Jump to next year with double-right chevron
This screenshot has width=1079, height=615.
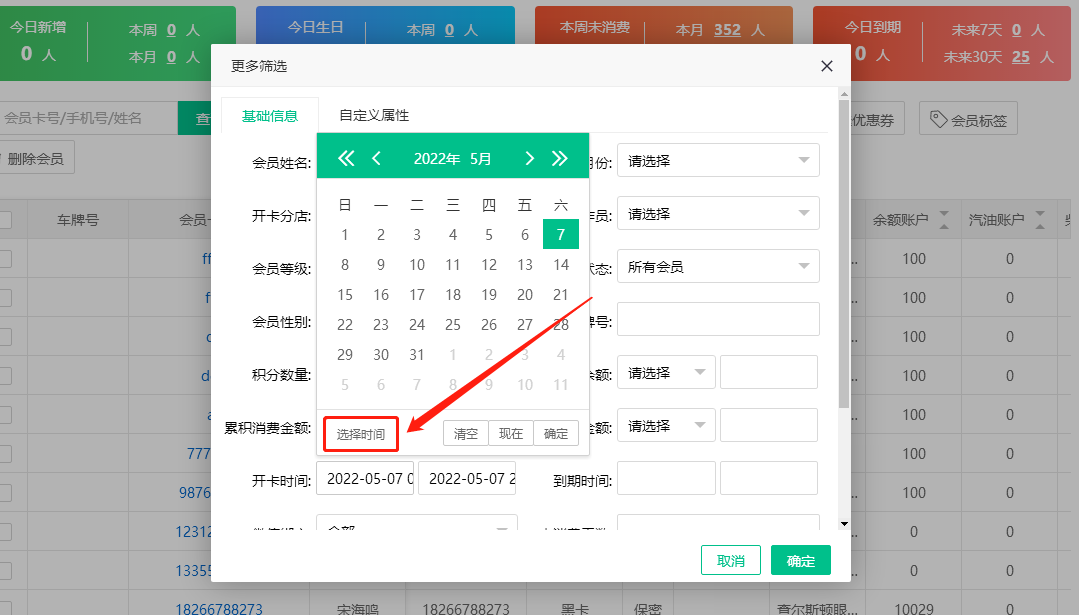(561, 157)
